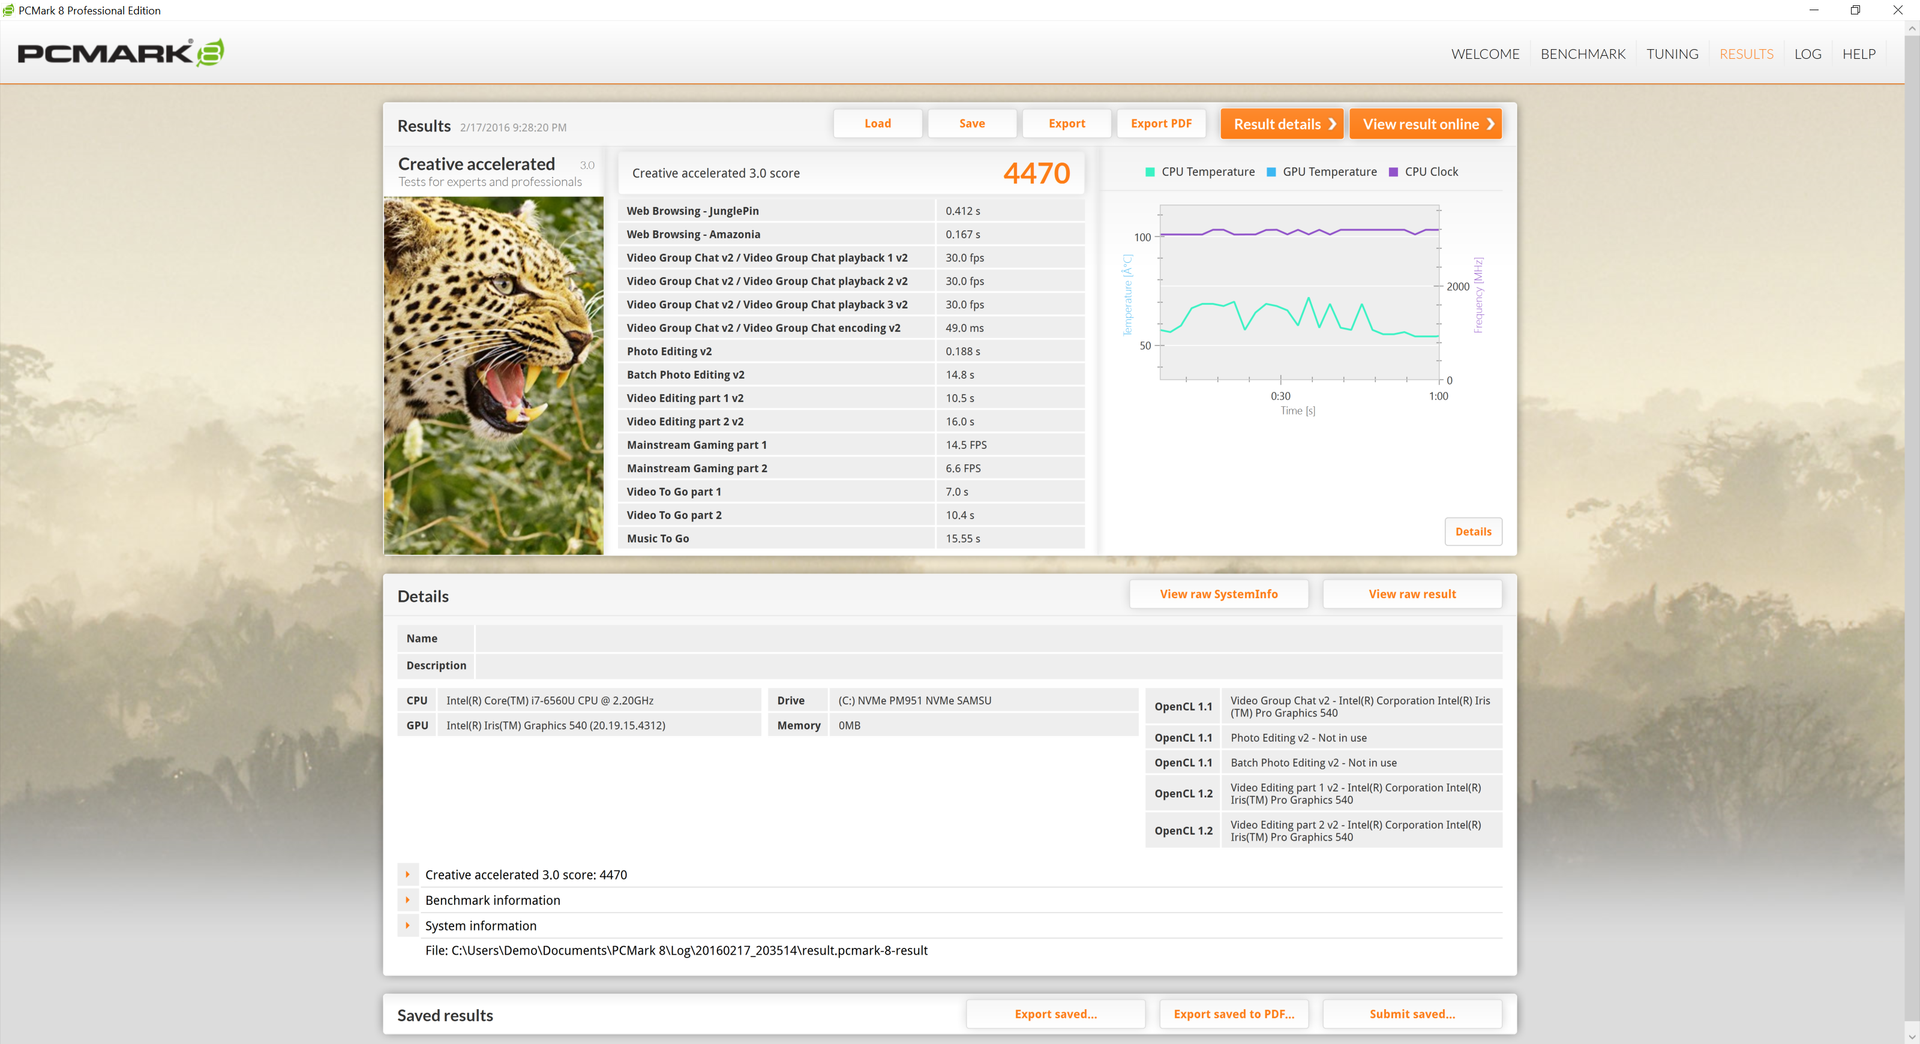Toggle CPU Clock legend swatch

coord(1393,172)
